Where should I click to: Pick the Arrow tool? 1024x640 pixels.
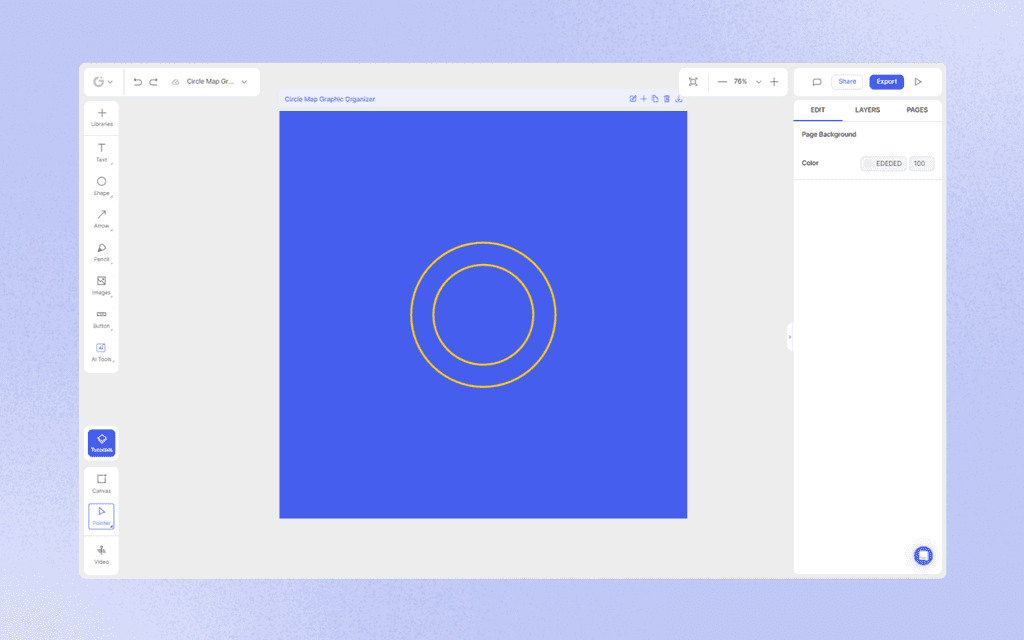click(101, 220)
